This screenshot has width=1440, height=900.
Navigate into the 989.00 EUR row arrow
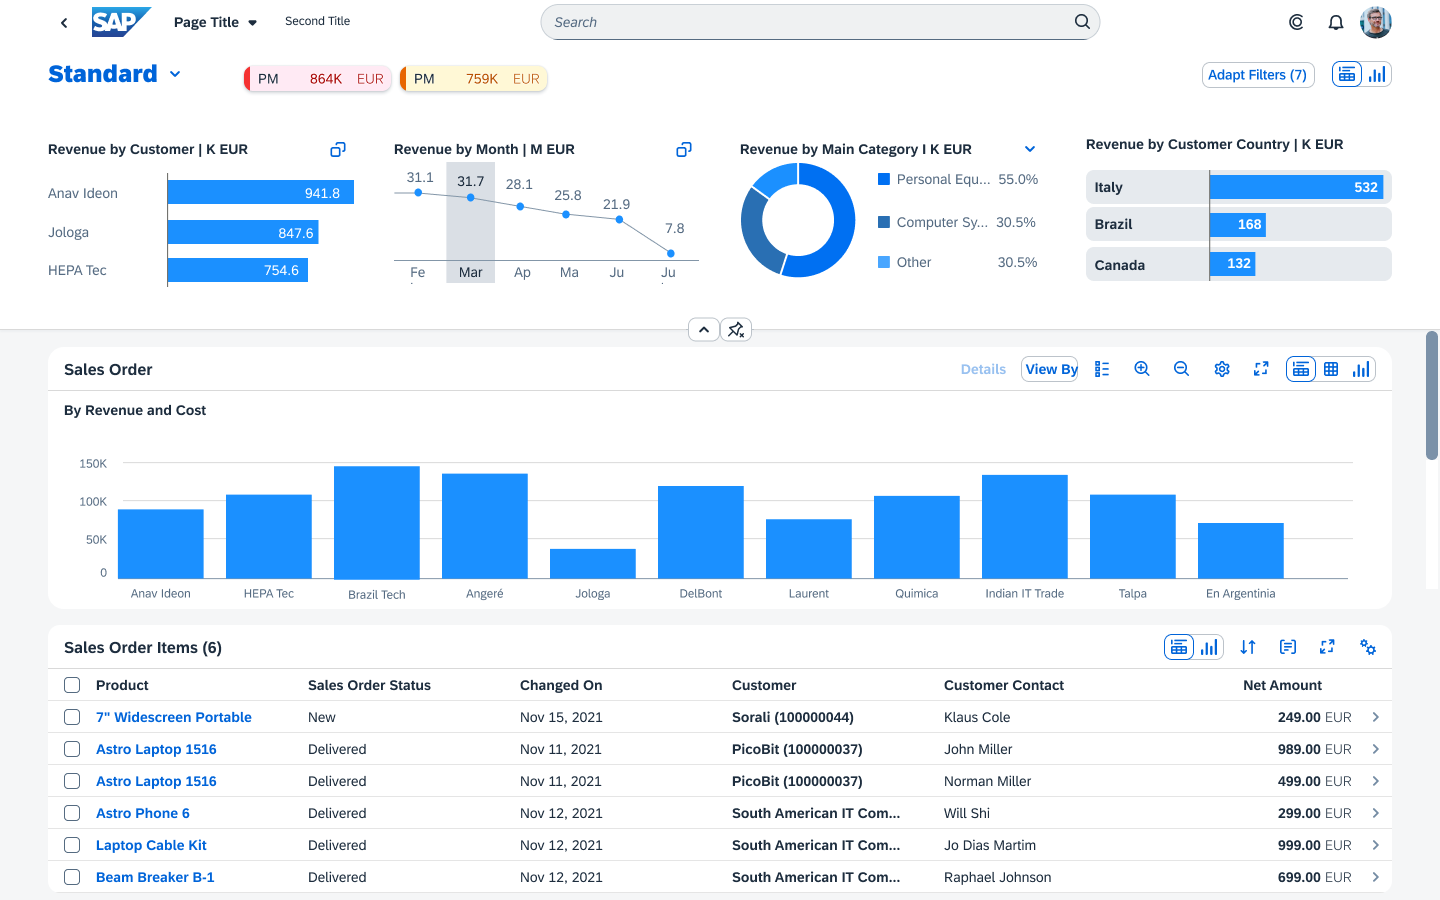tap(1376, 749)
